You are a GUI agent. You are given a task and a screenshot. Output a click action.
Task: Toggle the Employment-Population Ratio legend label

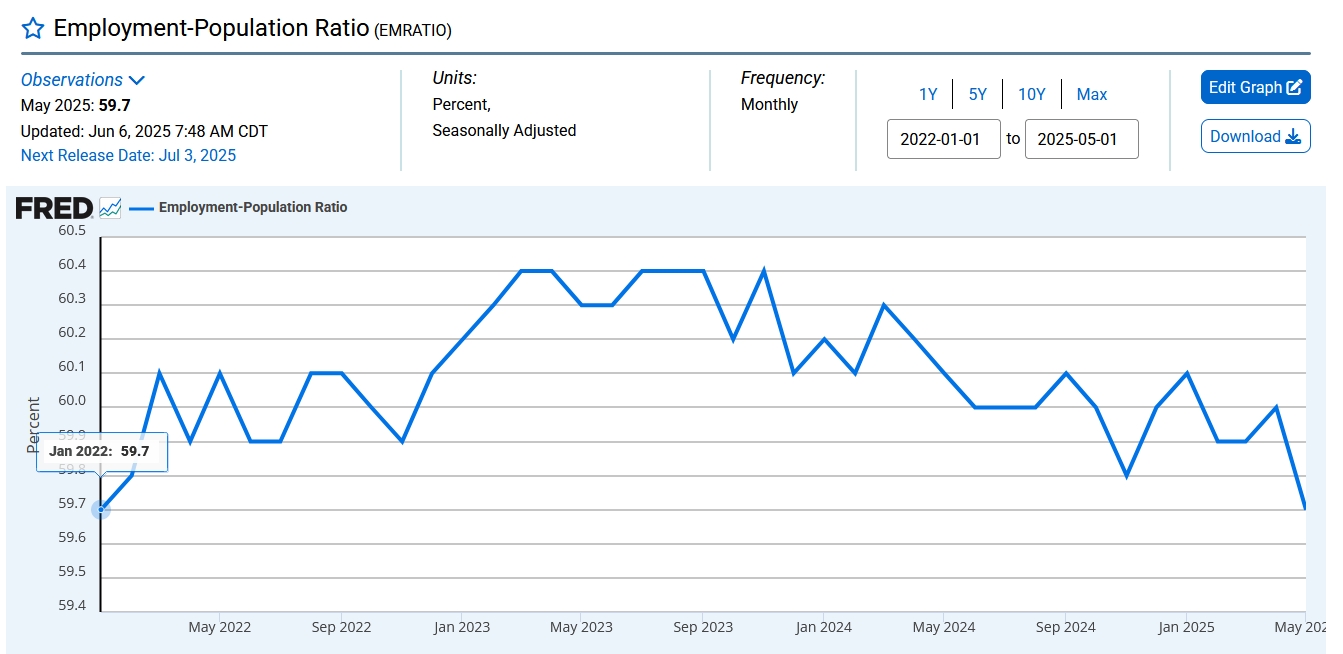[253, 208]
